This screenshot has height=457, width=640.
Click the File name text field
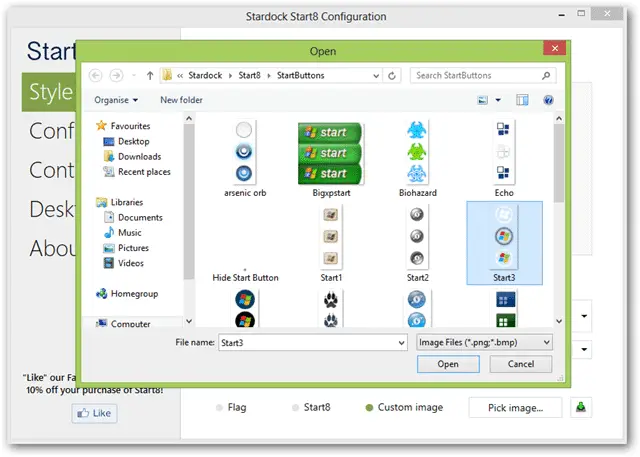tap(313, 343)
